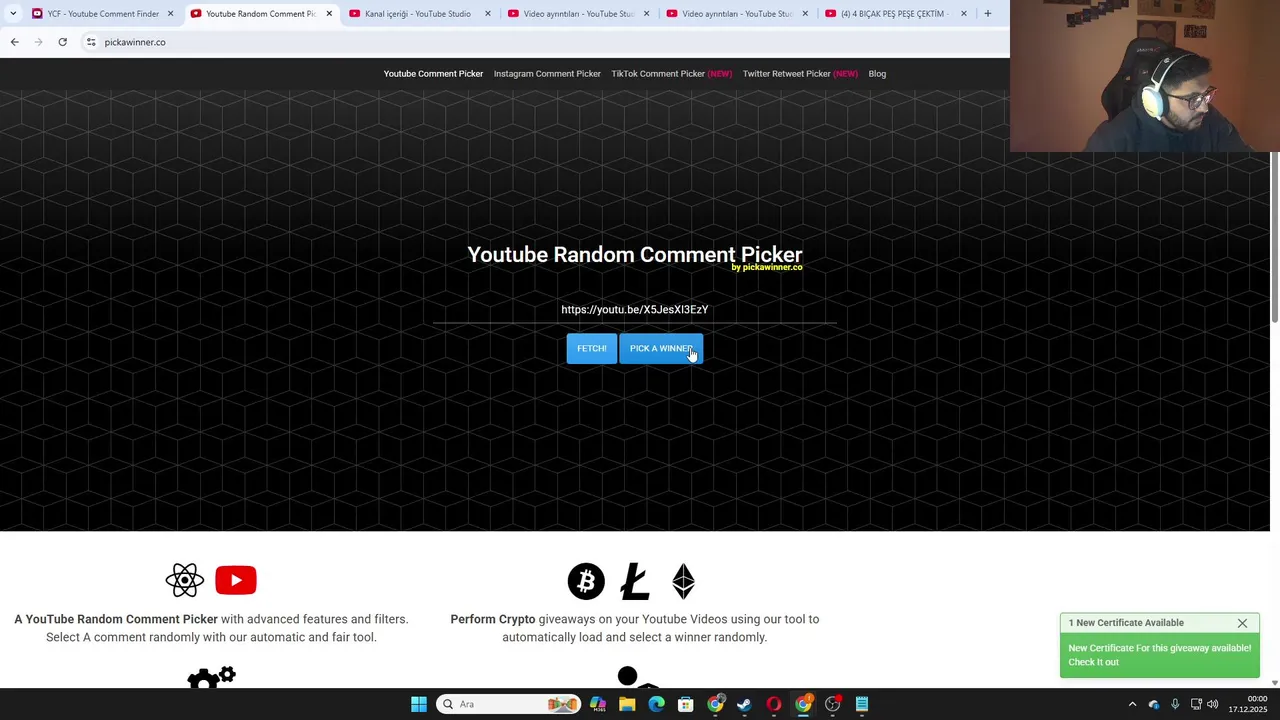Click the page vertical scrollbar thumb
The height and width of the screenshot is (720, 1280).
pyautogui.click(x=1275, y=237)
